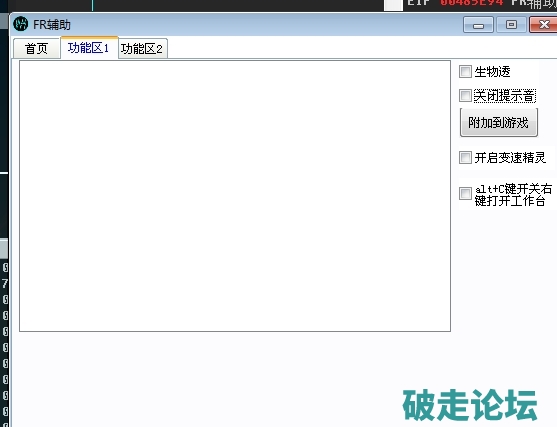Click inside the large empty list box
This screenshot has width=557, height=427.
pyautogui.click(x=235, y=196)
